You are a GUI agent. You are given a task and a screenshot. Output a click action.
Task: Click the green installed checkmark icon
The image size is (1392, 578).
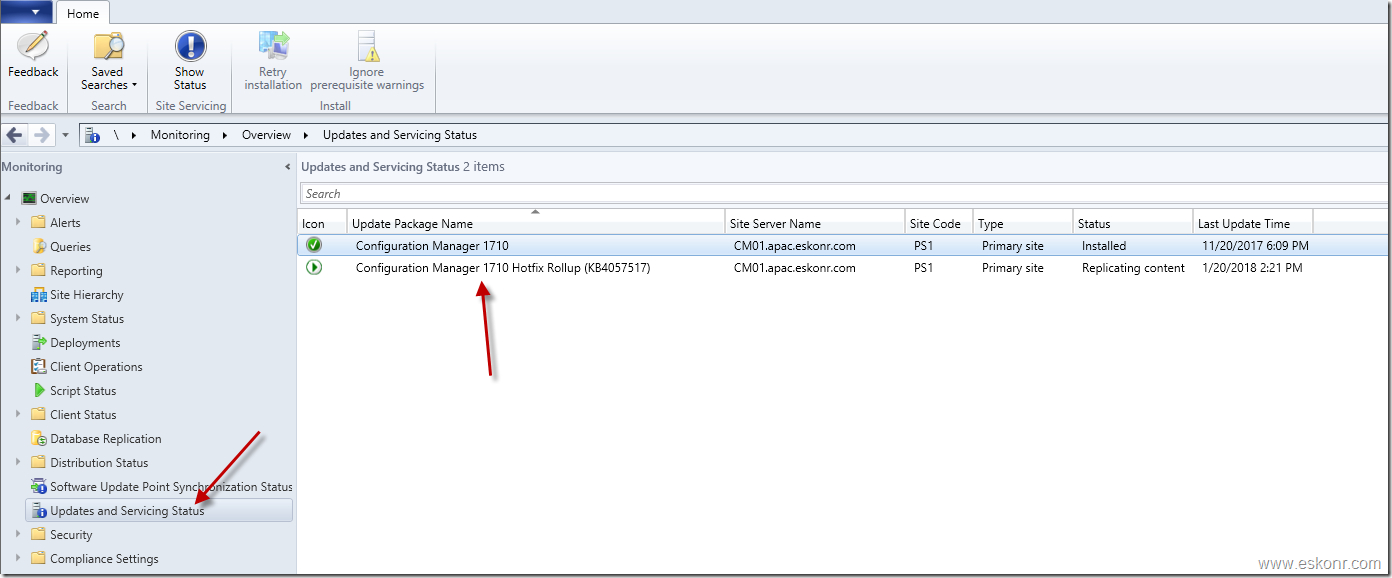click(314, 245)
